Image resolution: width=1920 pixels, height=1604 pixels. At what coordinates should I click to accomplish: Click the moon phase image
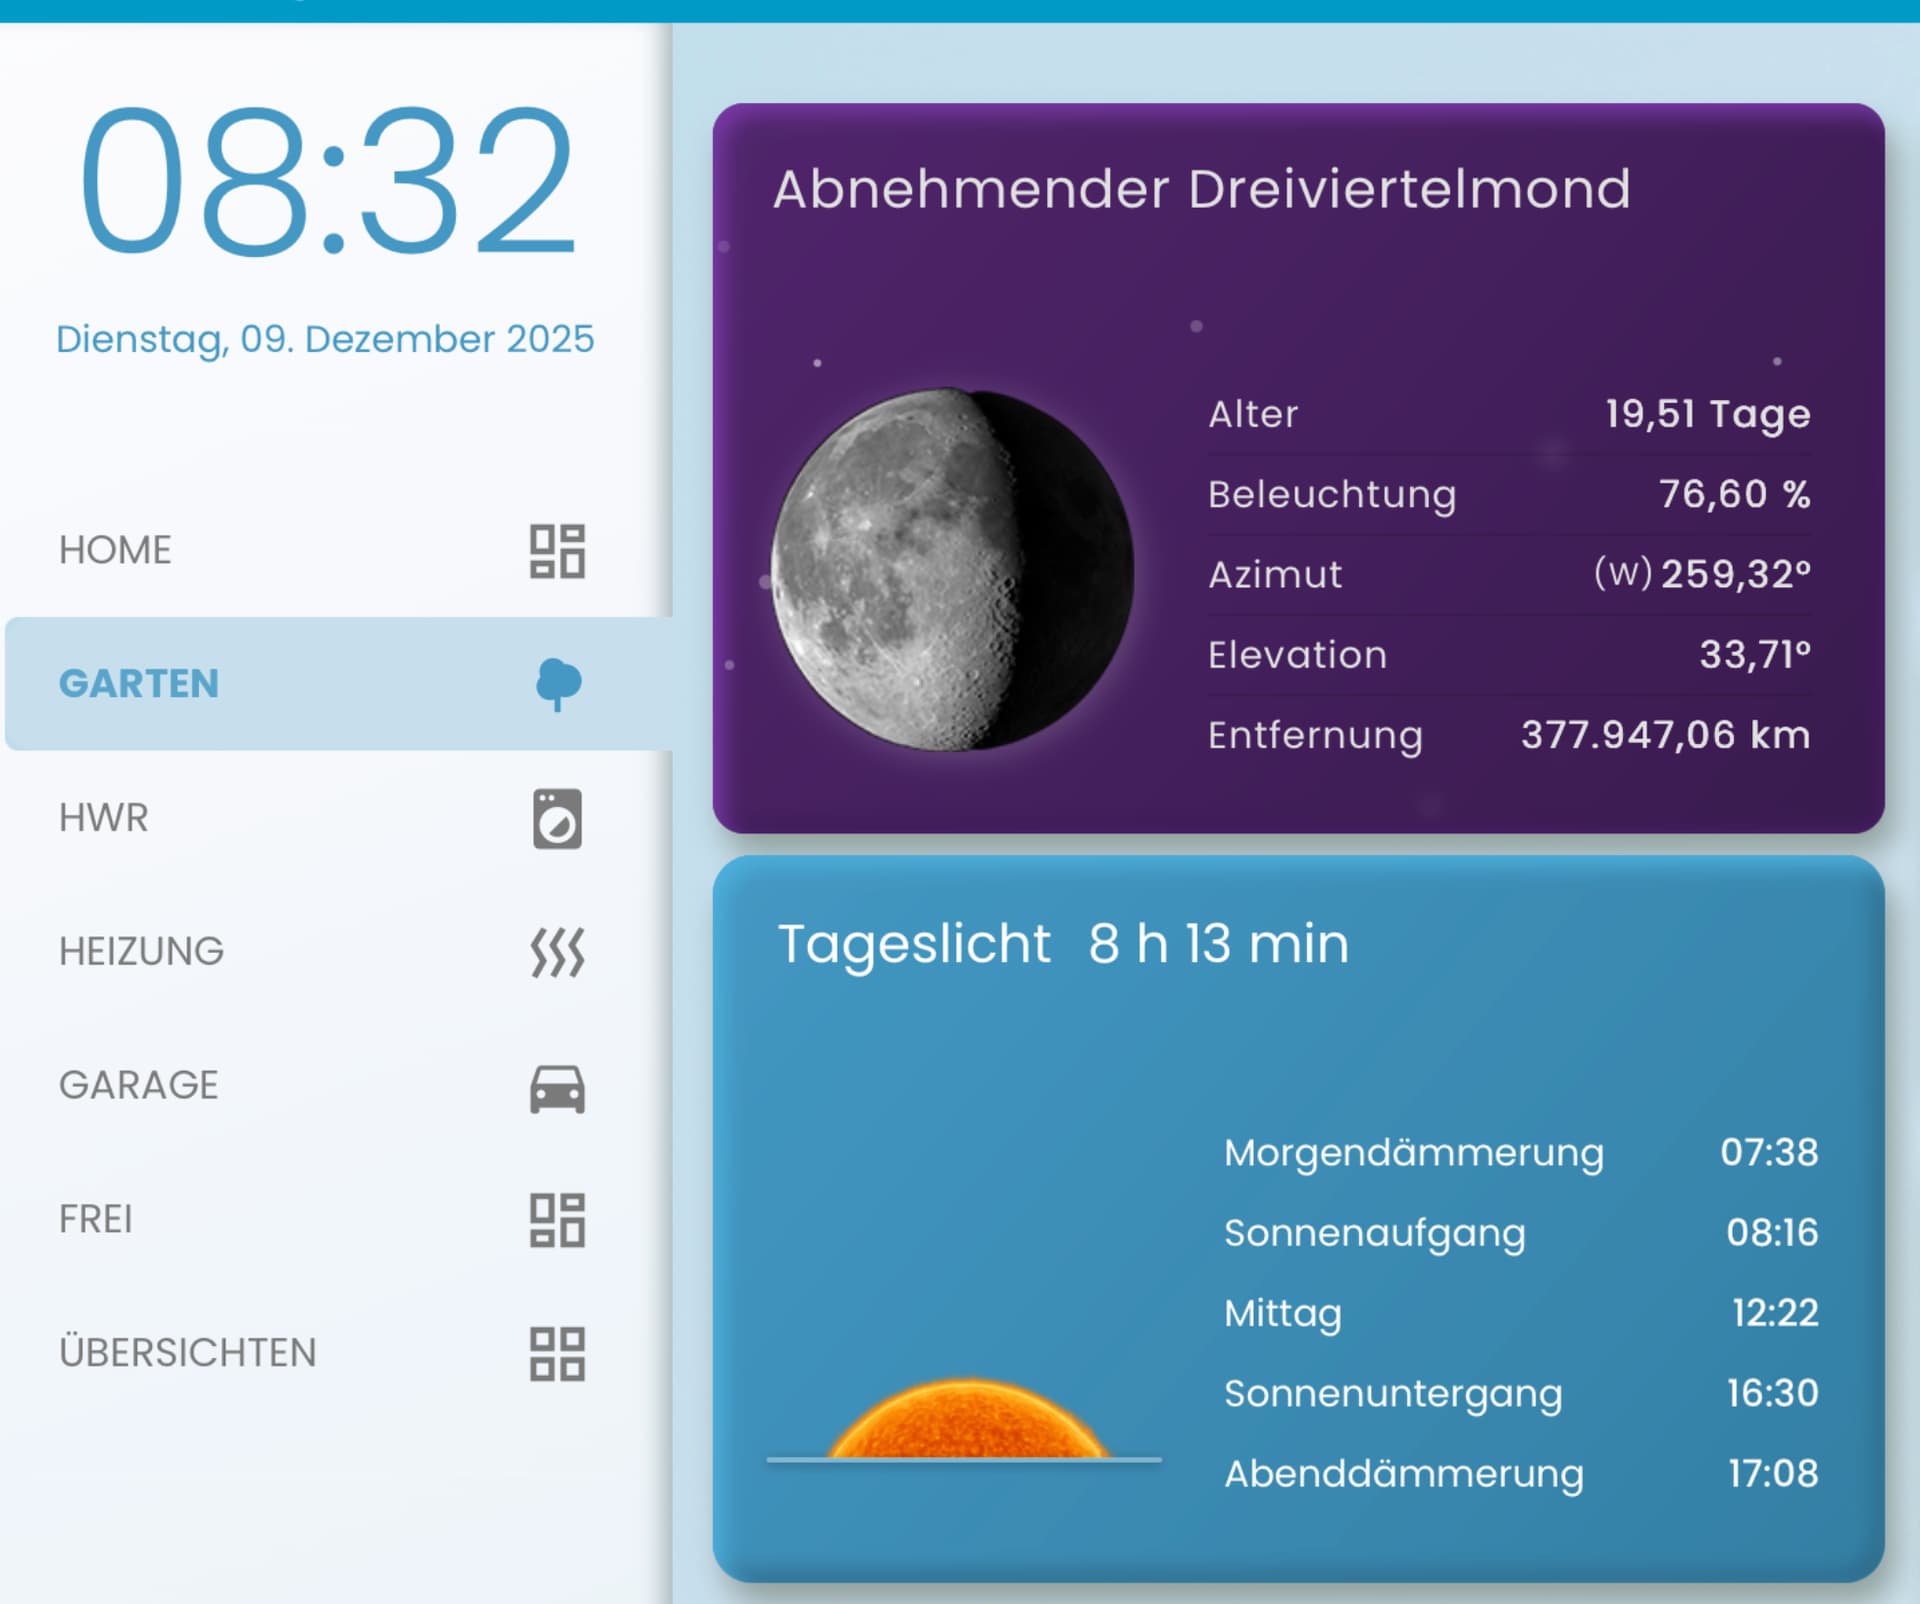point(952,570)
